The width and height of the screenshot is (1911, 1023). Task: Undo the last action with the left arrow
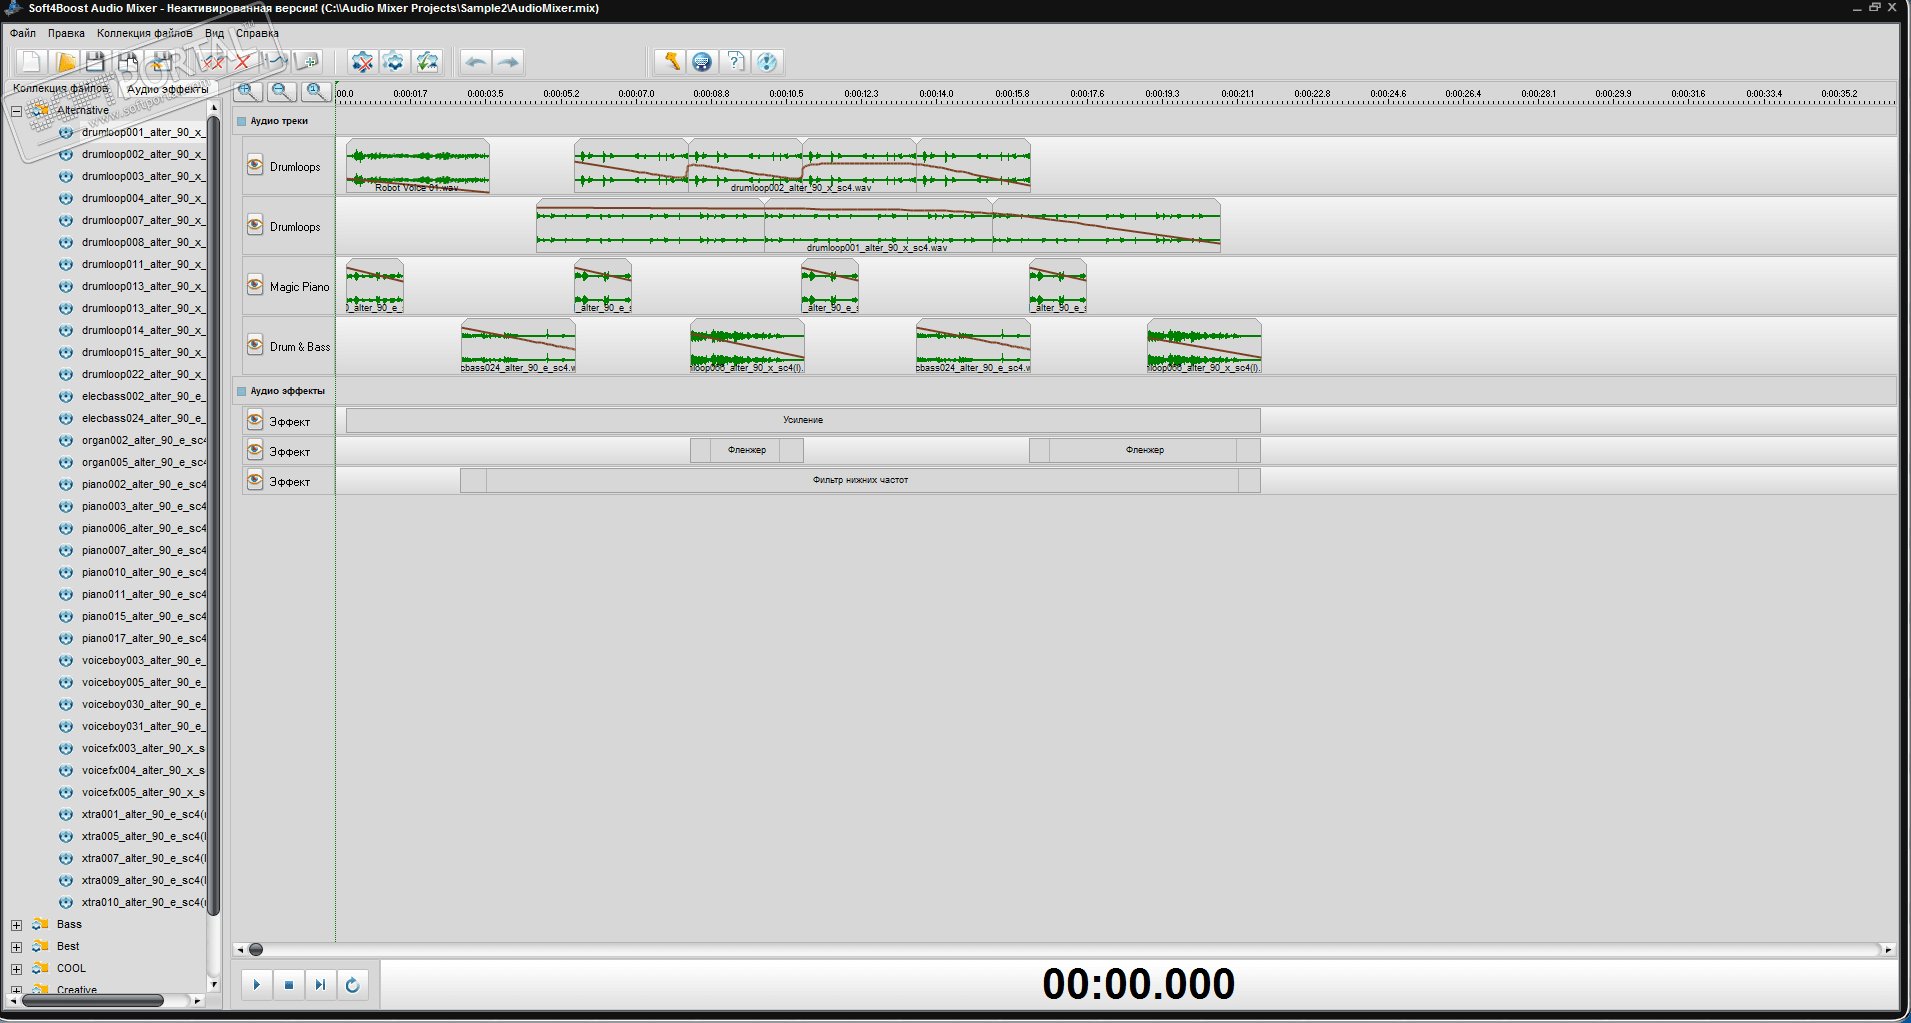[x=476, y=62]
